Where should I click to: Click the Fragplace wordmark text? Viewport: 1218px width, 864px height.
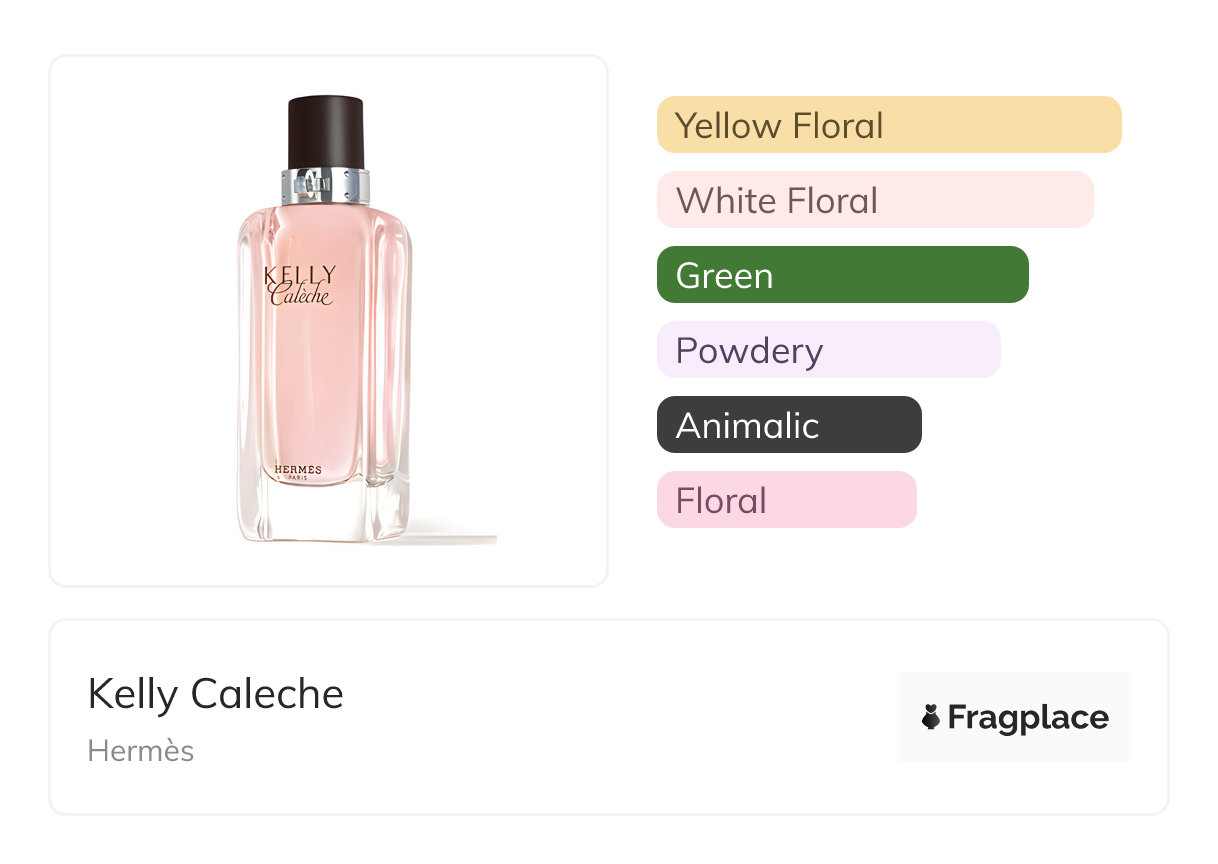coord(1027,717)
